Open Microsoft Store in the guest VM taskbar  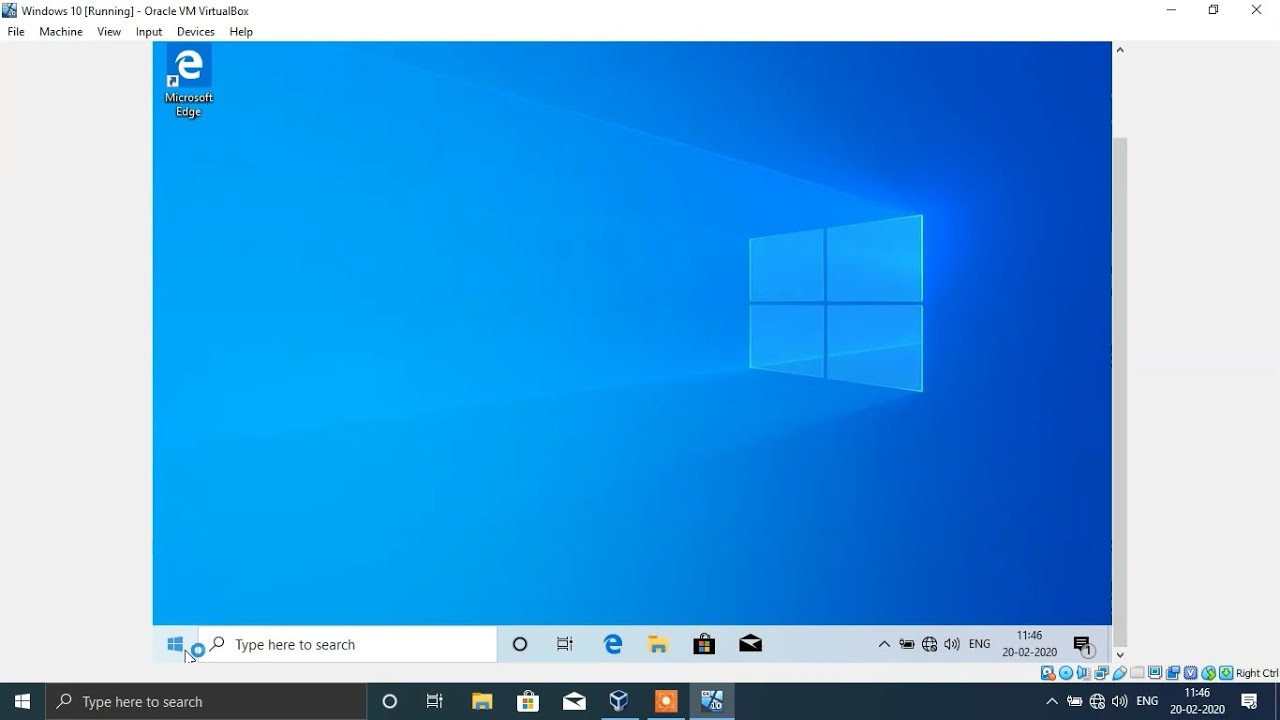pyautogui.click(x=704, y=645)
